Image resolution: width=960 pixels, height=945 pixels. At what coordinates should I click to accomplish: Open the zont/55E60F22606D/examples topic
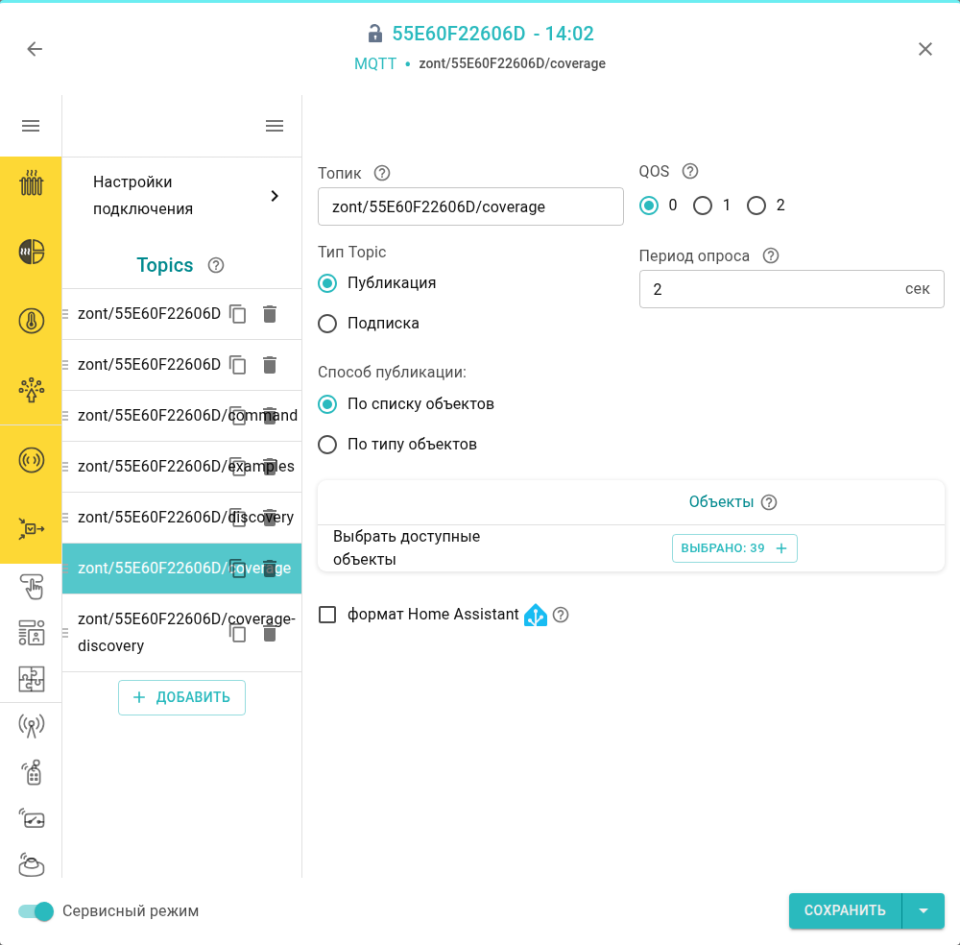[x=182, y=466]
